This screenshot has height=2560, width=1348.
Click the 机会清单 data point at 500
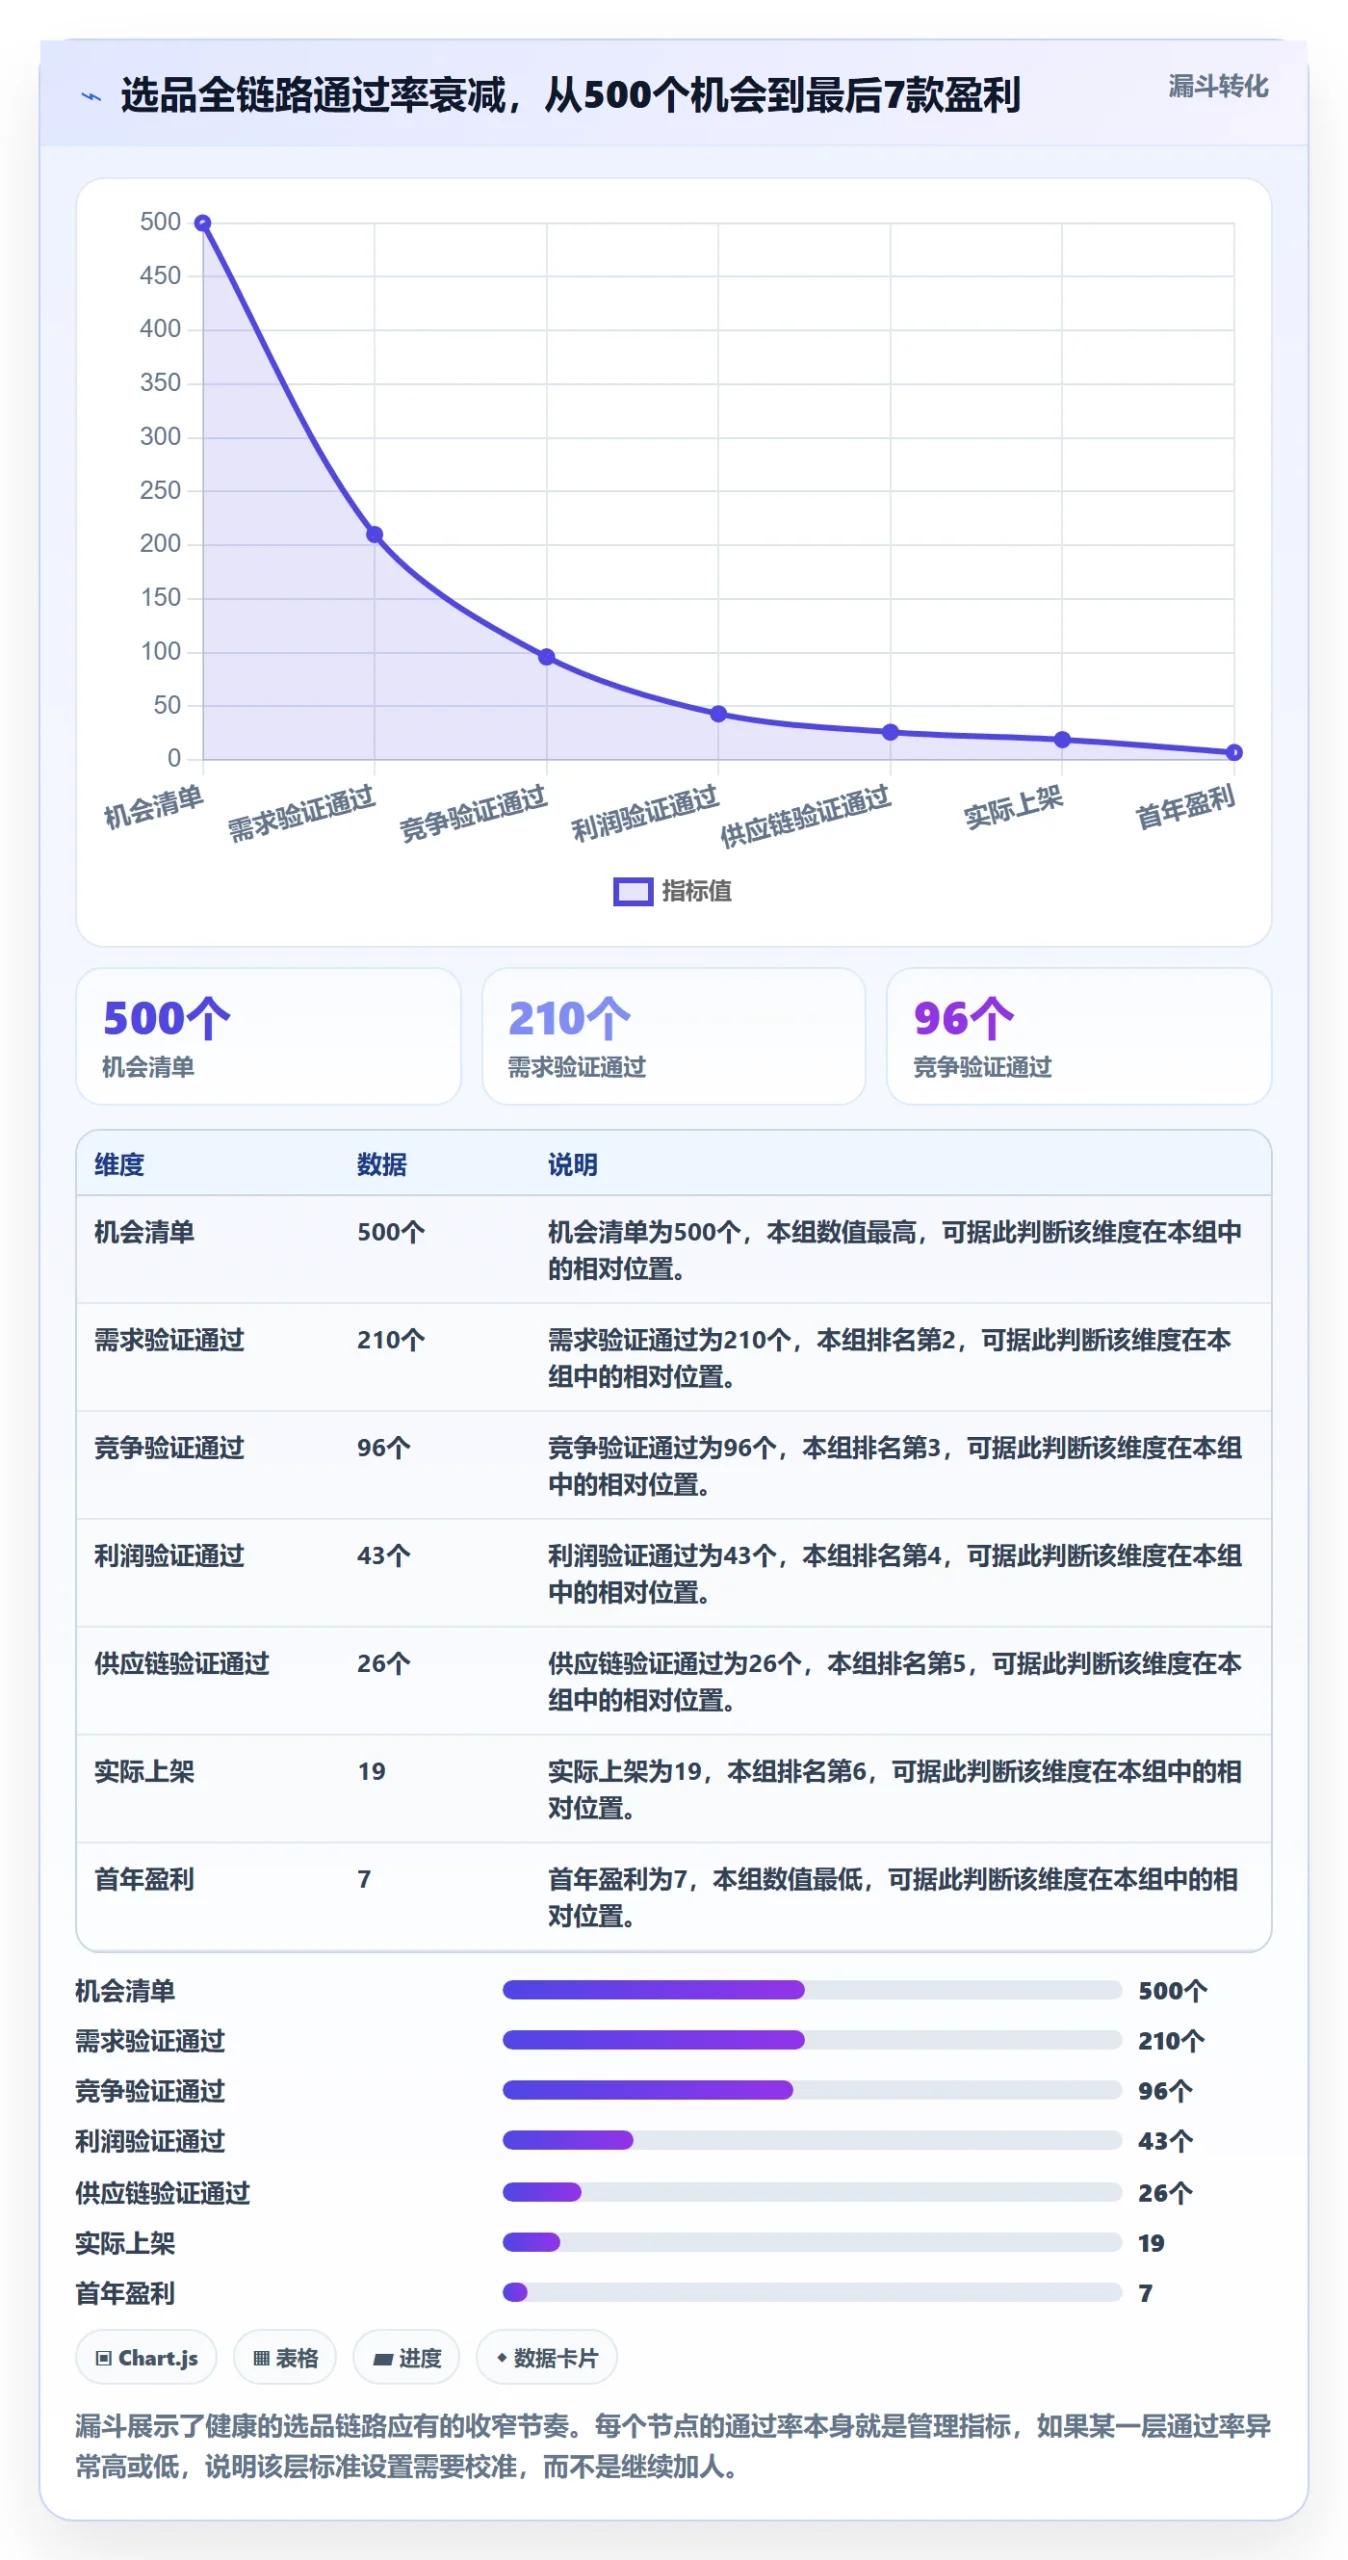[203, 223]
